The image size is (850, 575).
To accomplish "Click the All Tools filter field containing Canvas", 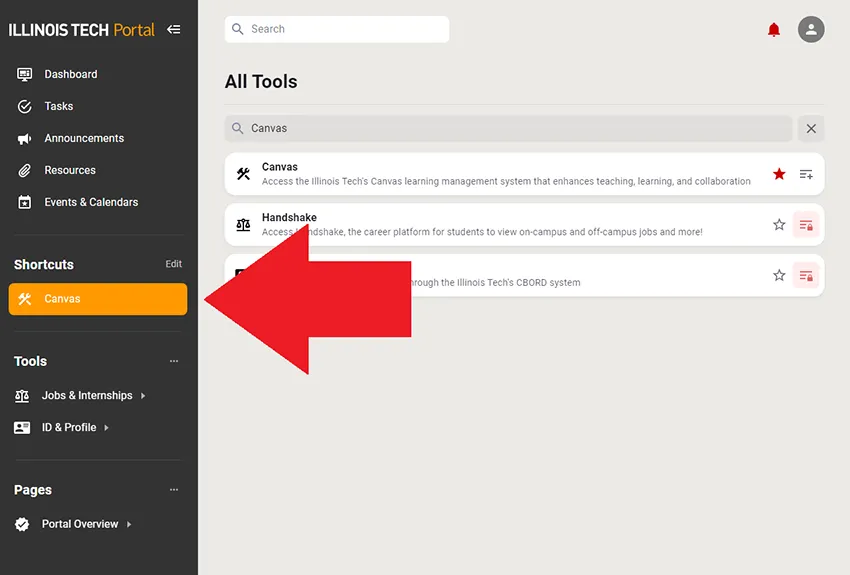I will click(x=508, y=128).
